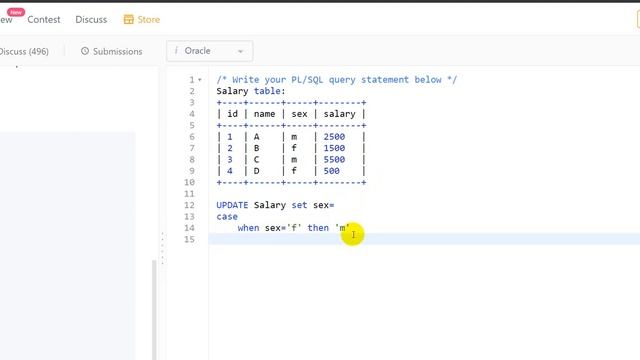This screenshot has height=360, width=640.
Task: Click the 'then' keyword on line 14
Action: pyautogui.click(x=318, y=228)
